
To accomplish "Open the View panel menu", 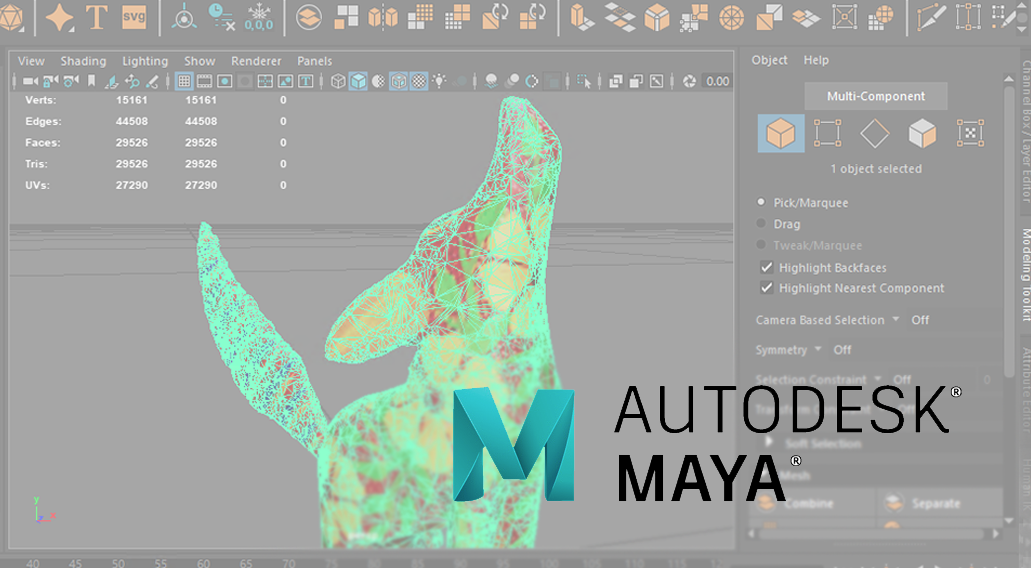I will pos(31,61).
